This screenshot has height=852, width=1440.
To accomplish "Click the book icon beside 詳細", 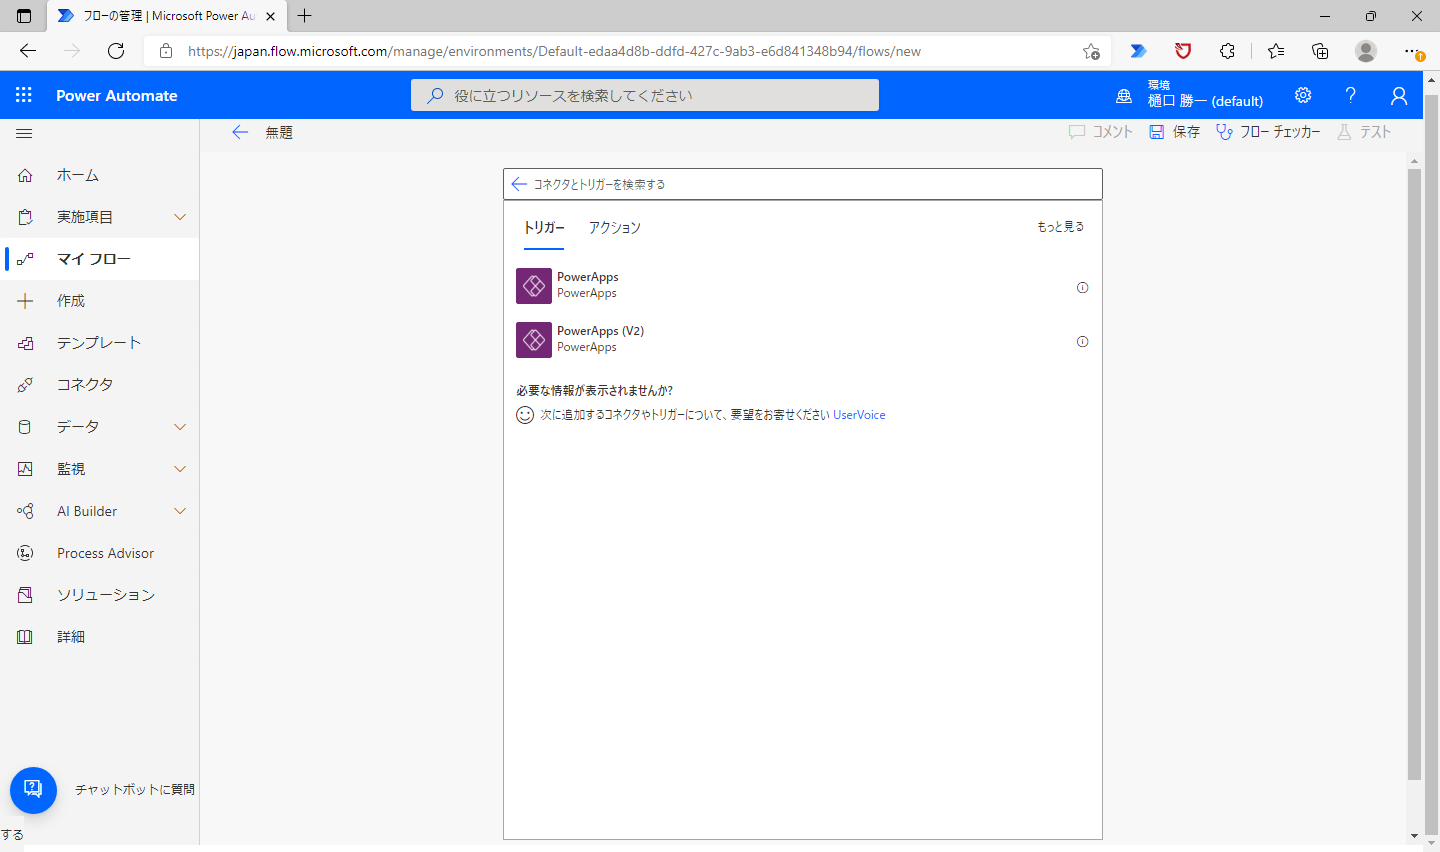I will (25, 637).
